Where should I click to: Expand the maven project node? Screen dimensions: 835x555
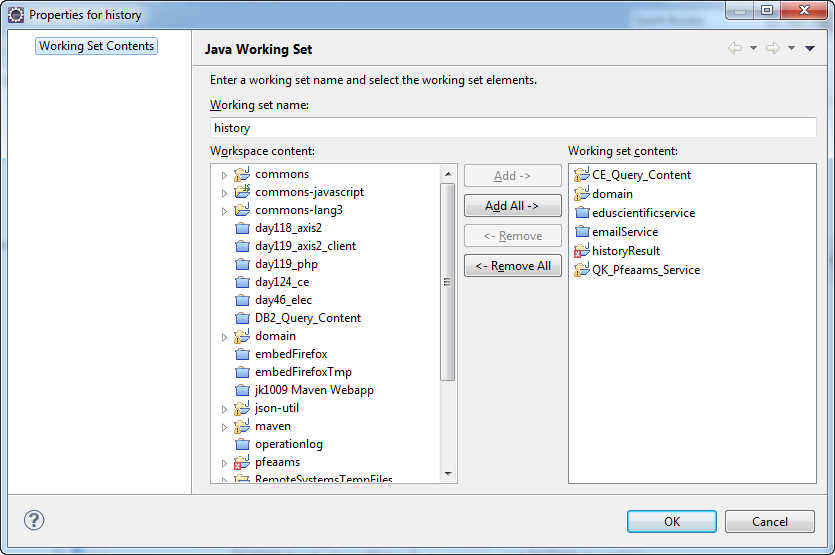pyautogui.click(x=225, y=427)
